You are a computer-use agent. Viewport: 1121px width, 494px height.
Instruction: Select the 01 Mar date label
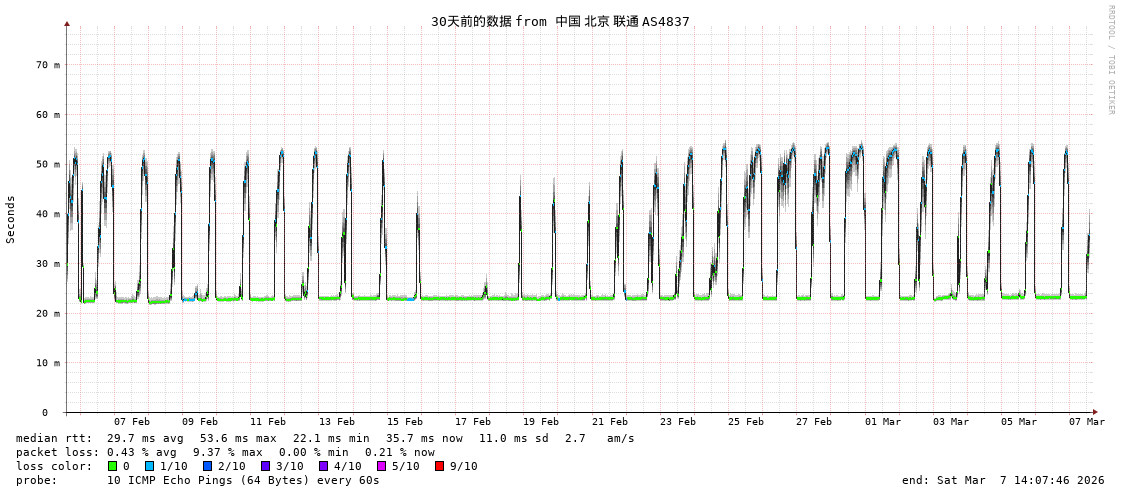point(882,422)
